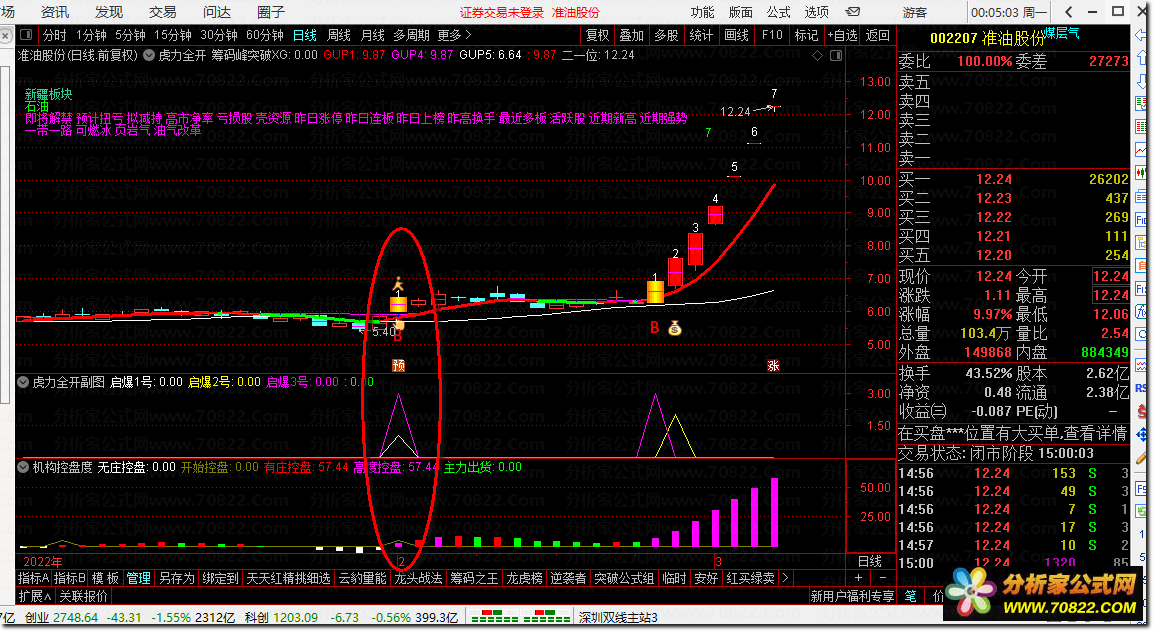Click the red 涨 marker at chart right
Screen dimensions: 1155x632
click(x=773, y=365)
